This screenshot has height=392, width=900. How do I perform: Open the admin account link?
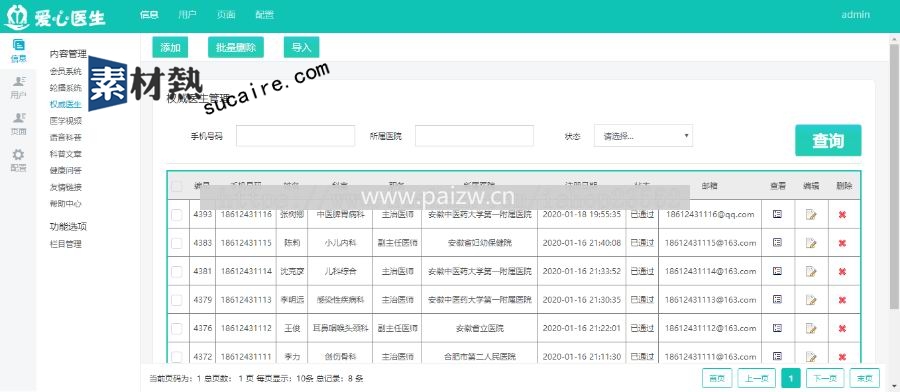coord(855,15)
